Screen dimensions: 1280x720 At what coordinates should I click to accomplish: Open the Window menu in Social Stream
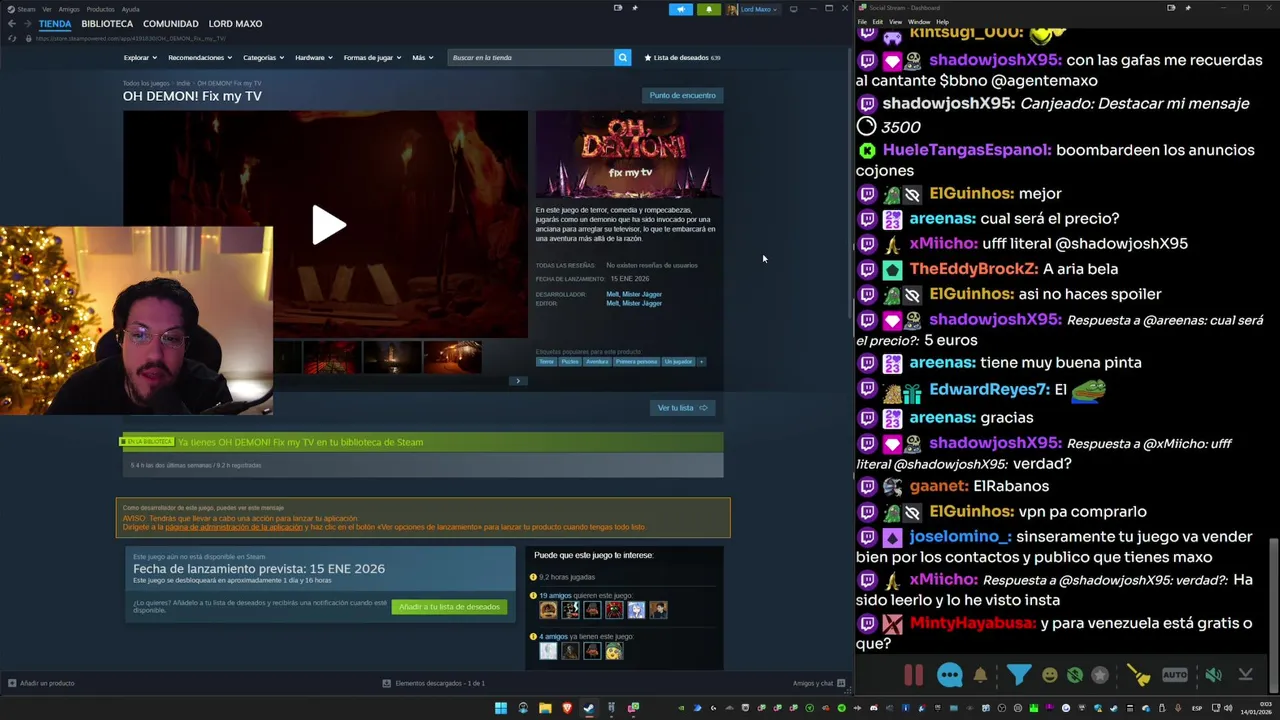point(918,21)
